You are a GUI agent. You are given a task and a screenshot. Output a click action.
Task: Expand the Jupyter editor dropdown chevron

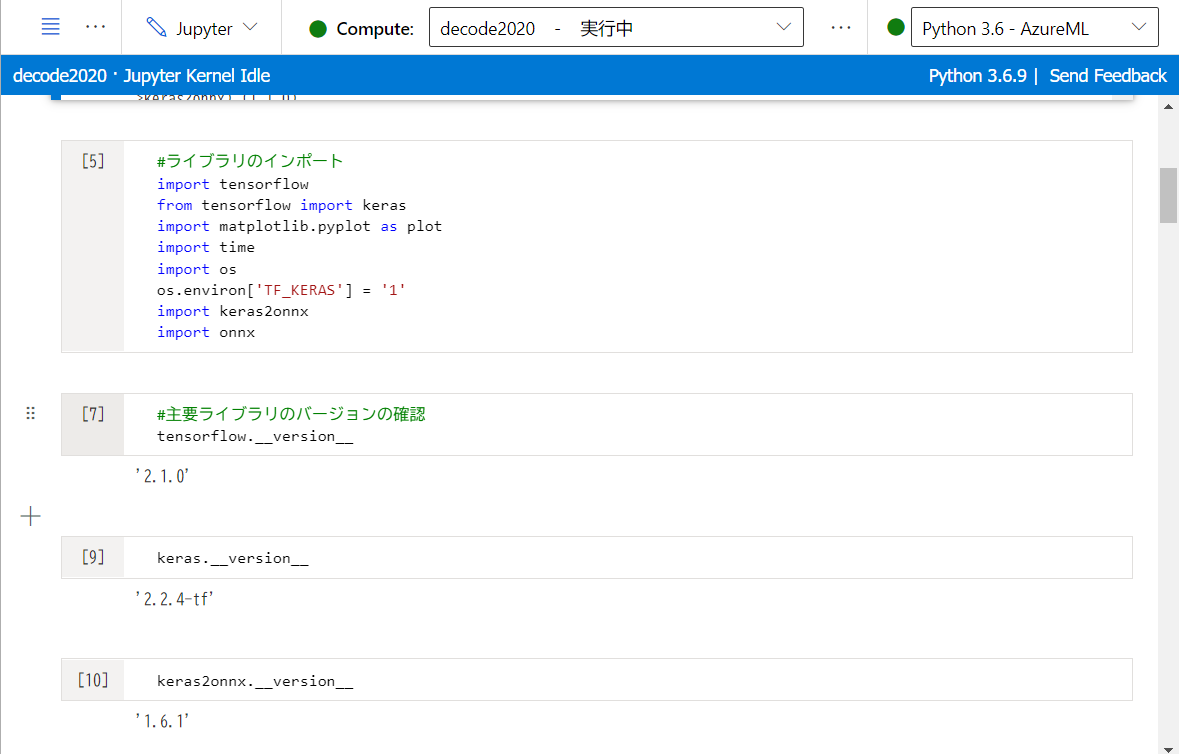point(250,27)
